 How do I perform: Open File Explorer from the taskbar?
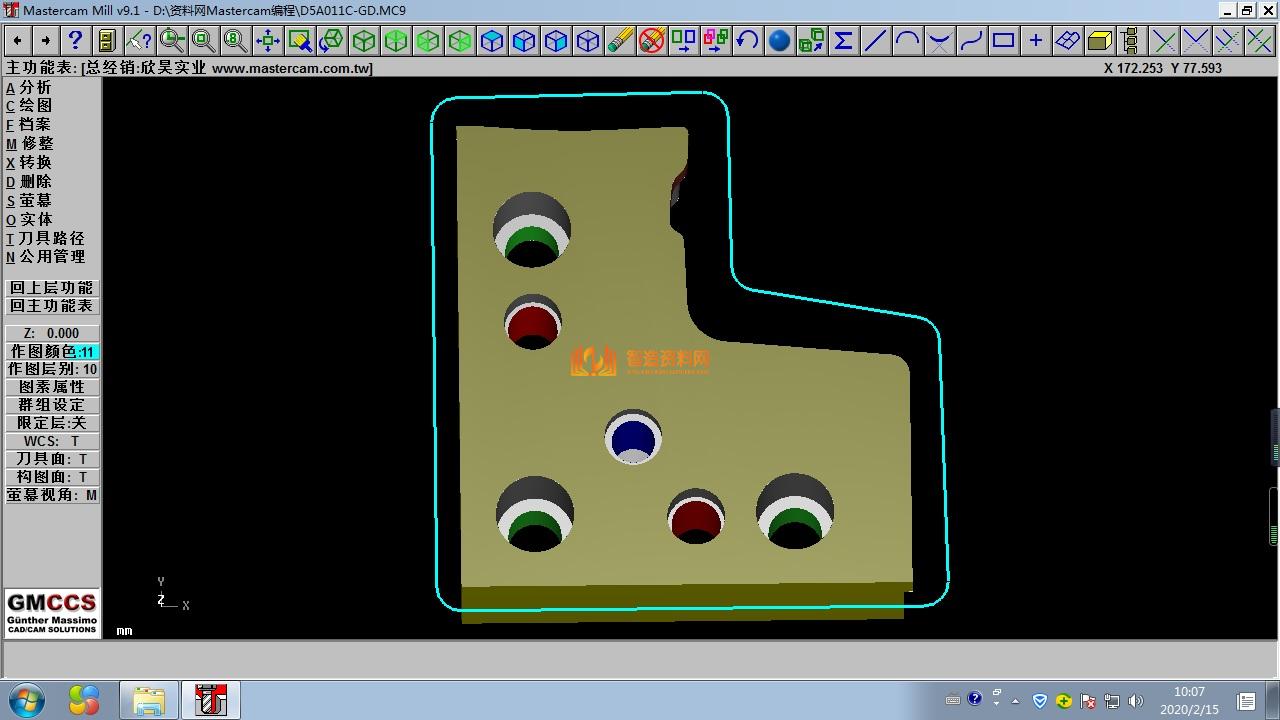click(x=148, y=700)
